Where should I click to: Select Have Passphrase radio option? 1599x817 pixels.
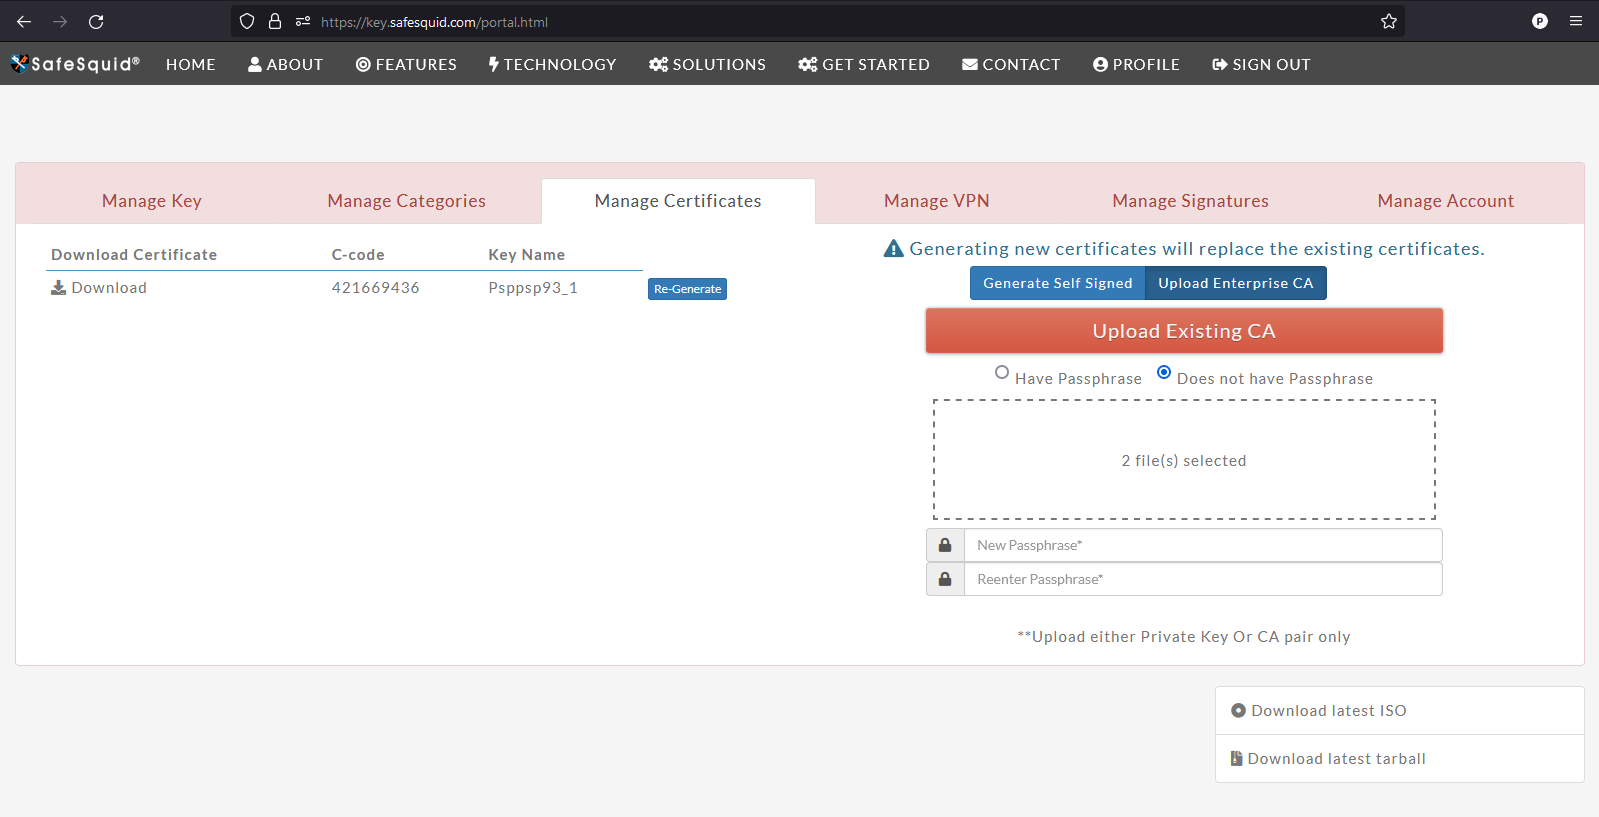pyautogui.click(x=1002, y=372)
